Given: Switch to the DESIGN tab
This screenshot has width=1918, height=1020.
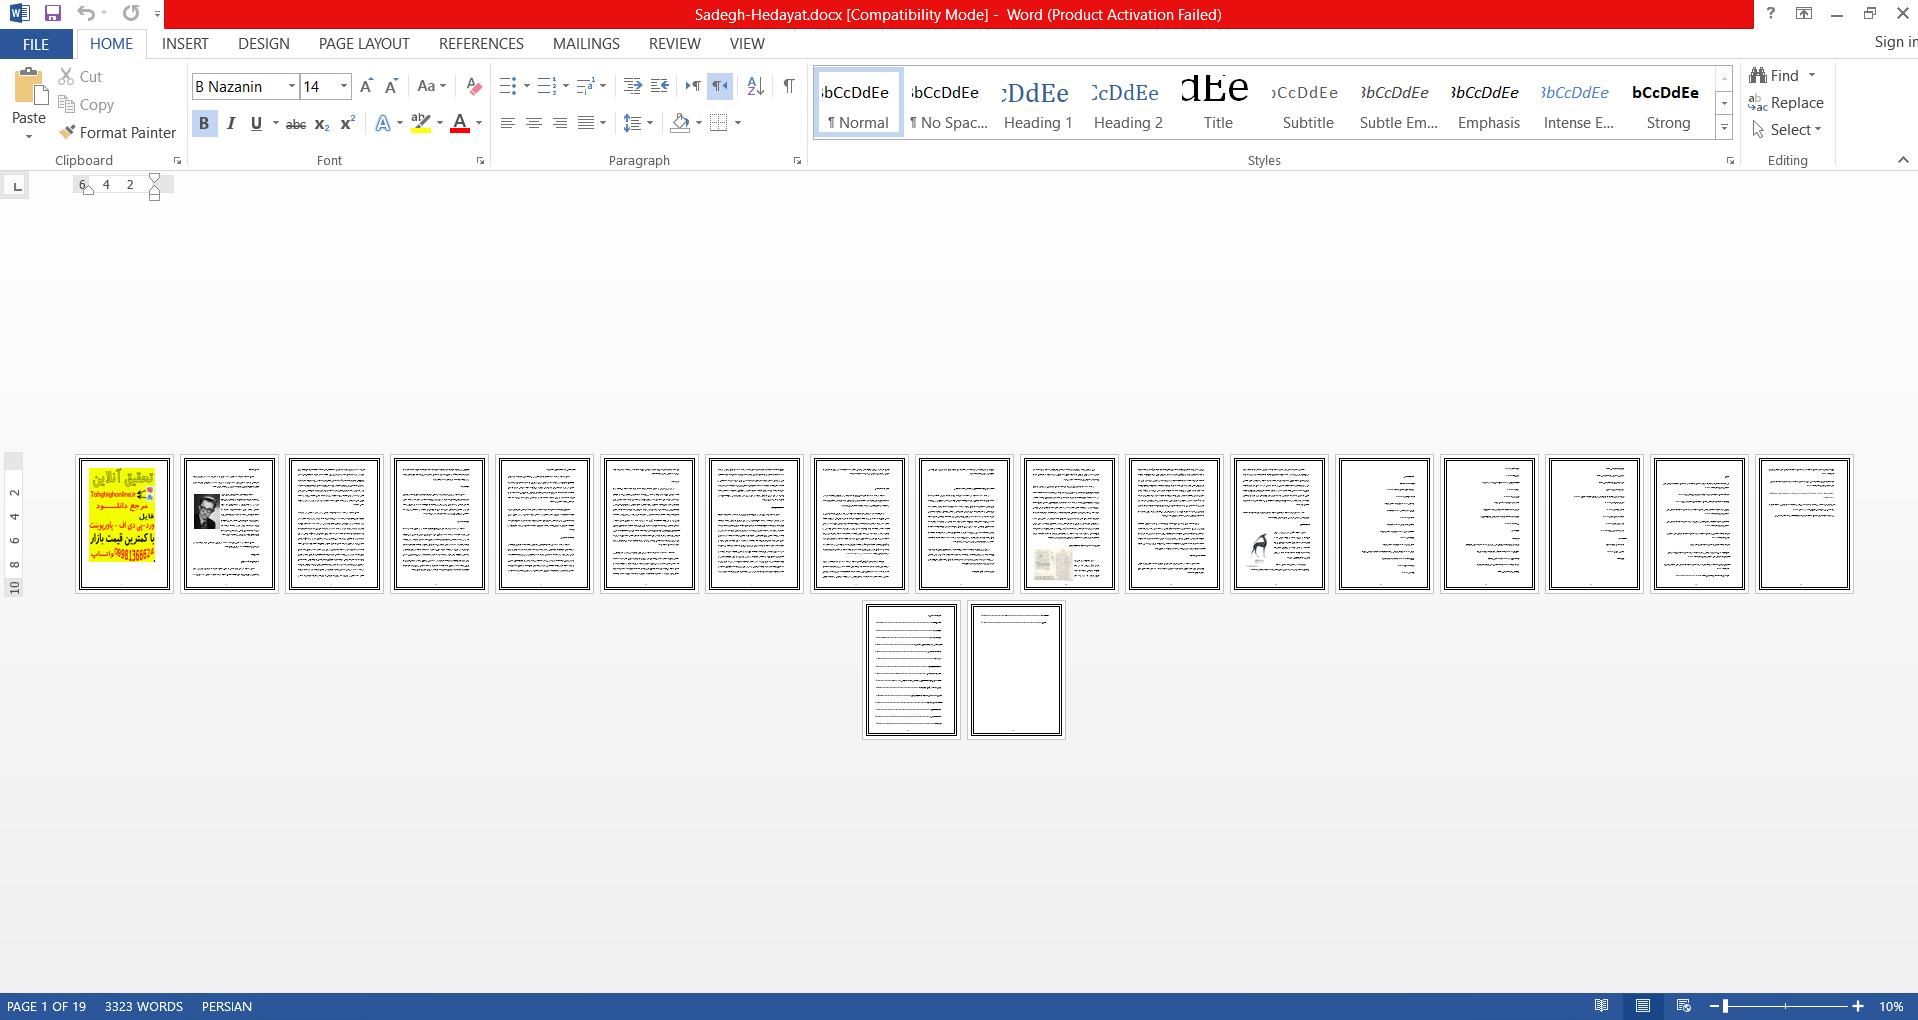Looking at the screenshot, I should pos(264,44).
